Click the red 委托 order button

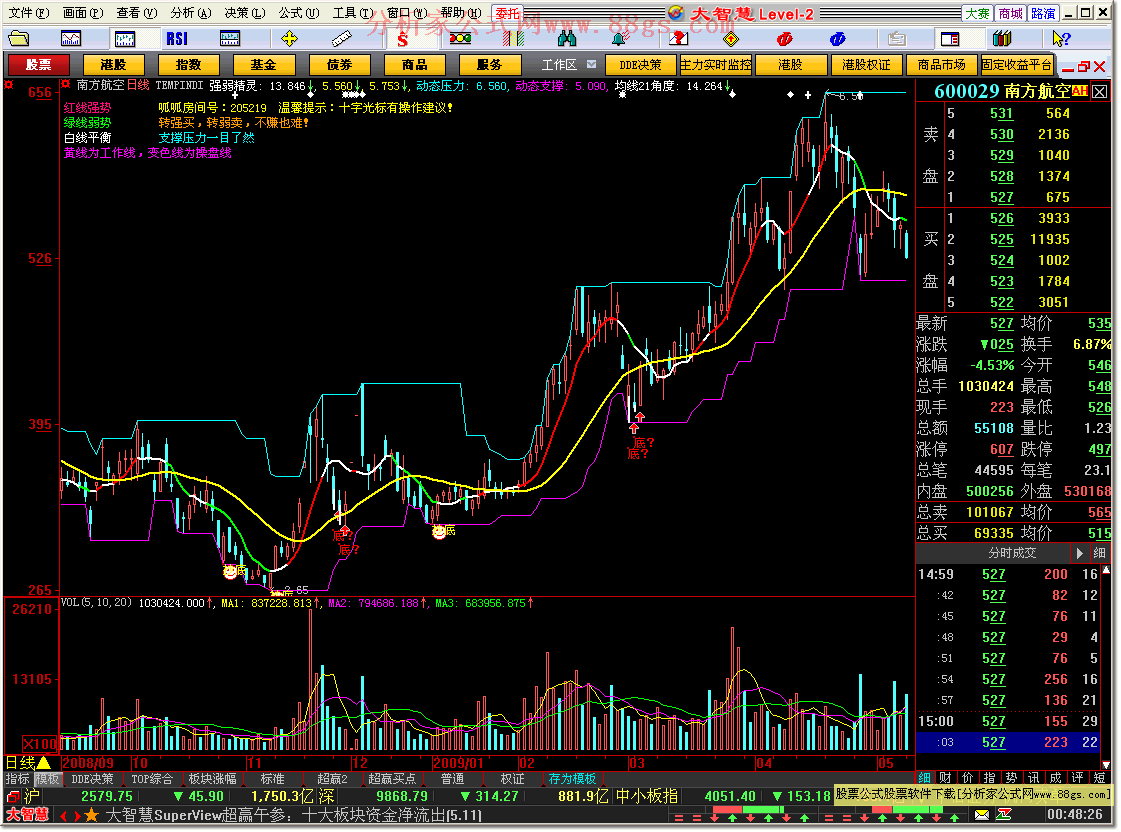(508, 14)
